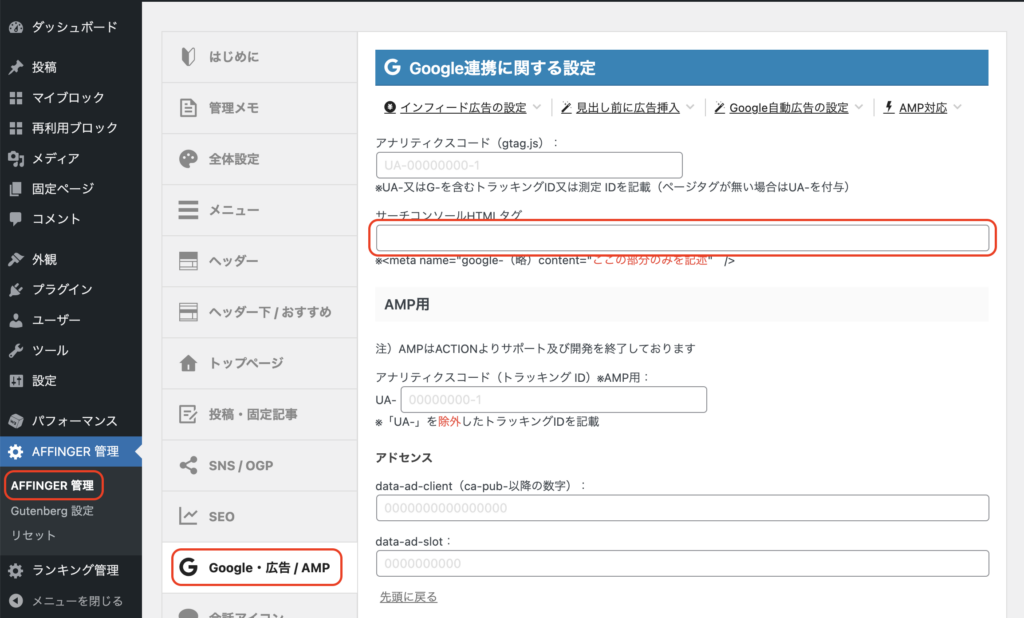Focus the サーチコンソールHTMLタグ input field

tap(682, 238)
